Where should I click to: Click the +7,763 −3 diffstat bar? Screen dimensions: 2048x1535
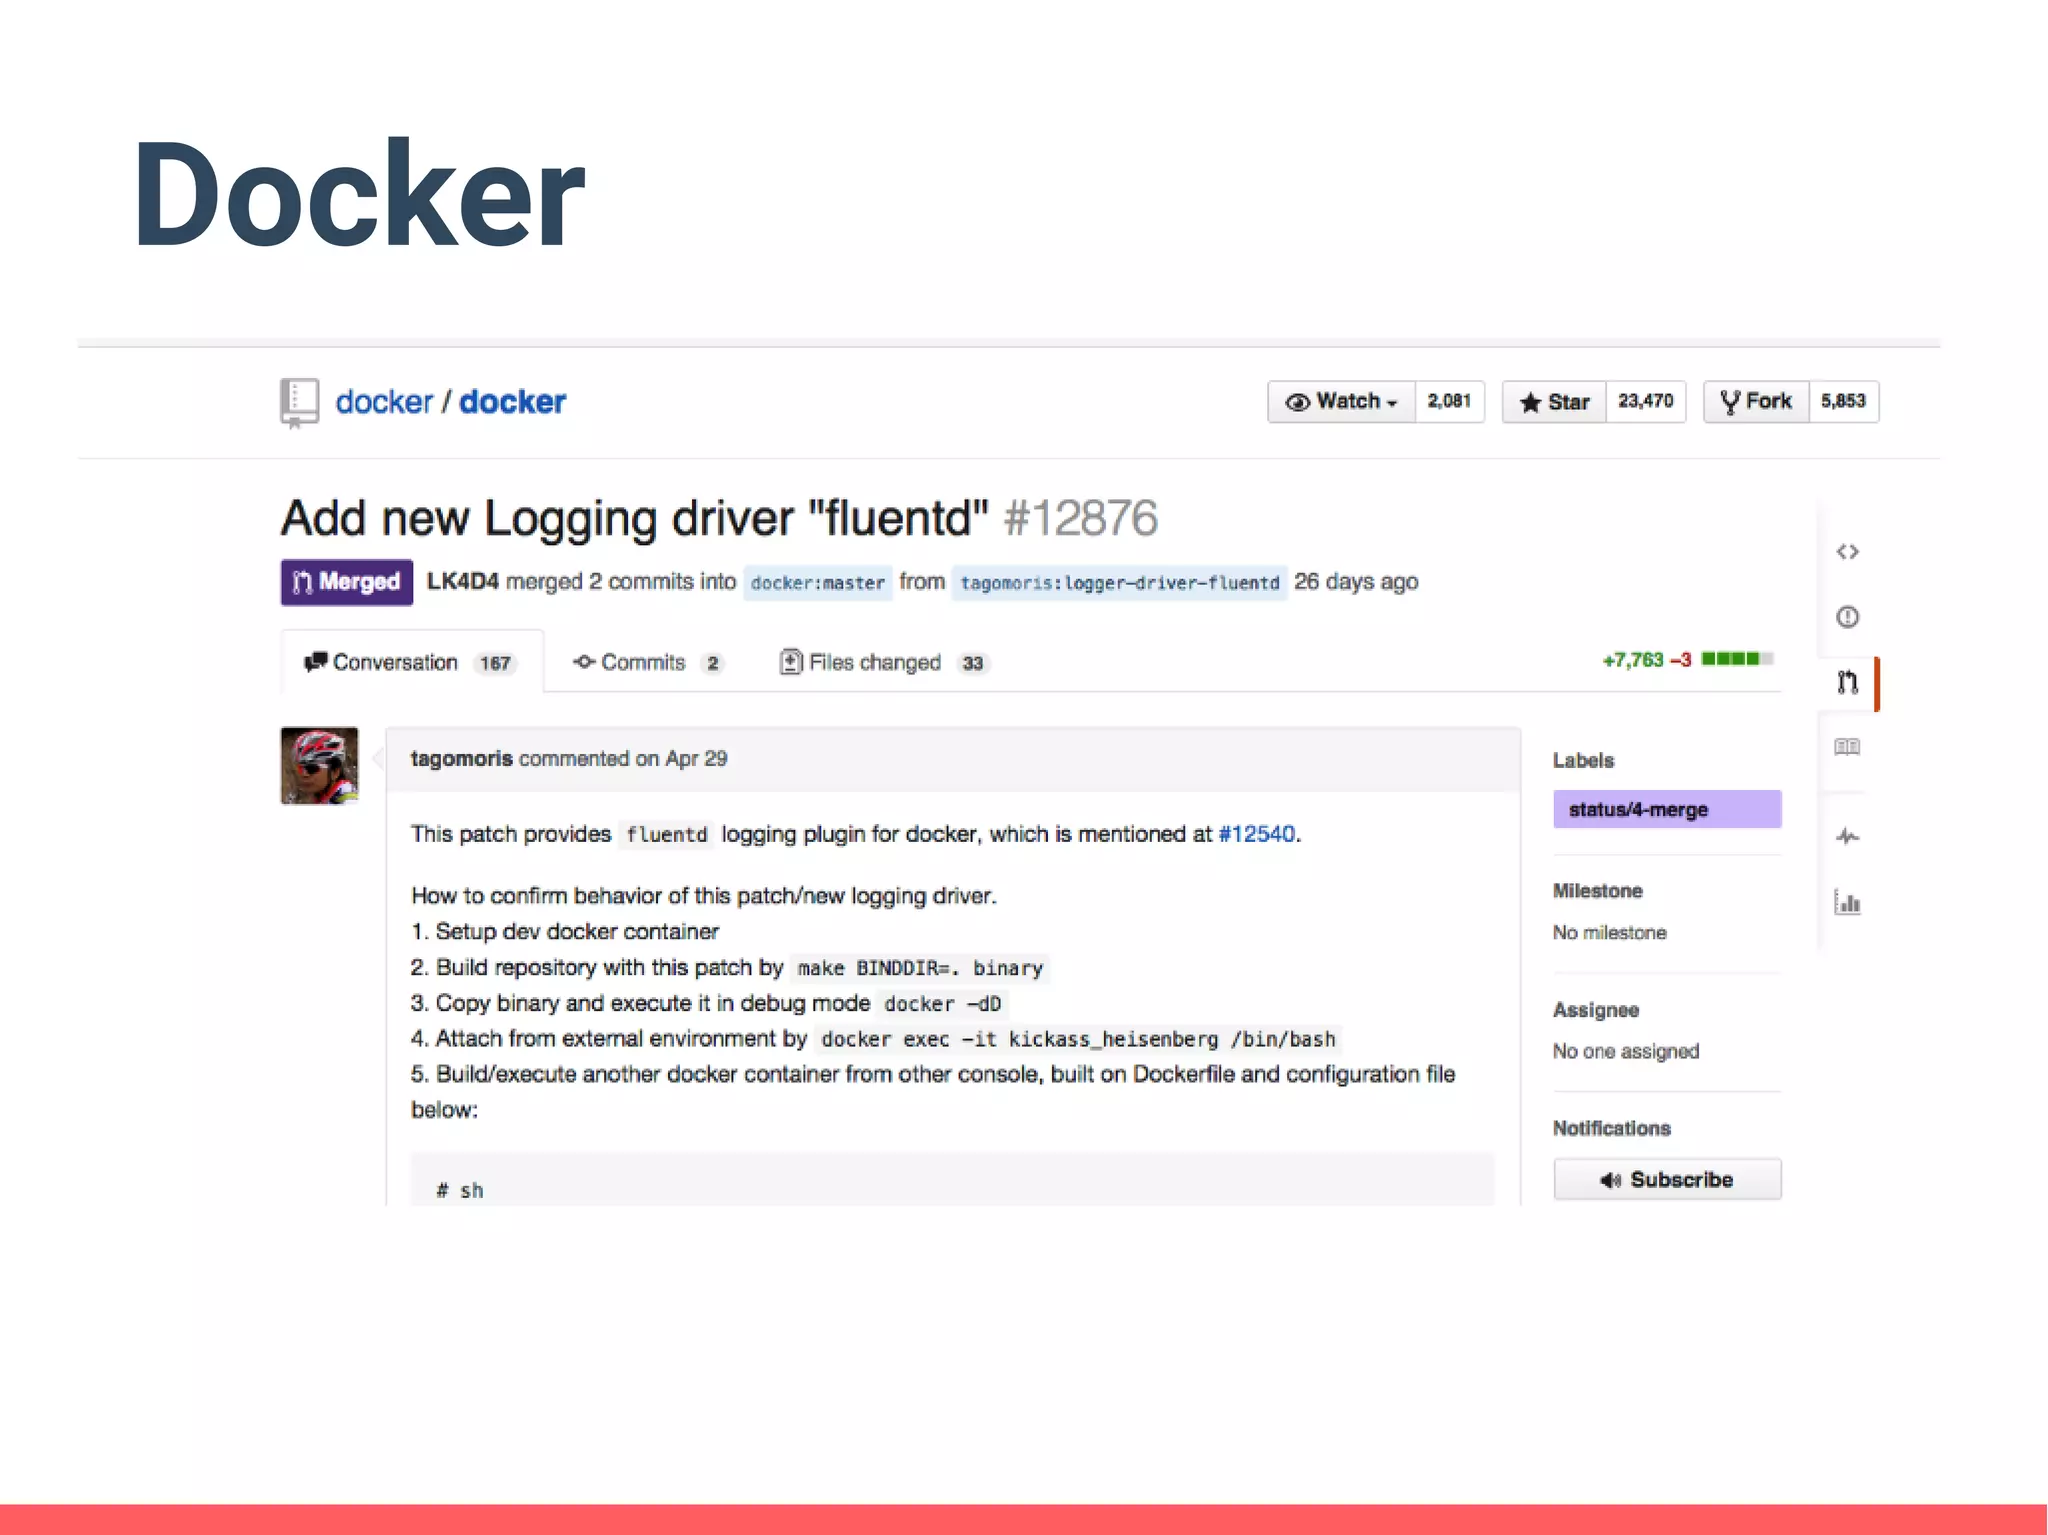[1687, 660]
